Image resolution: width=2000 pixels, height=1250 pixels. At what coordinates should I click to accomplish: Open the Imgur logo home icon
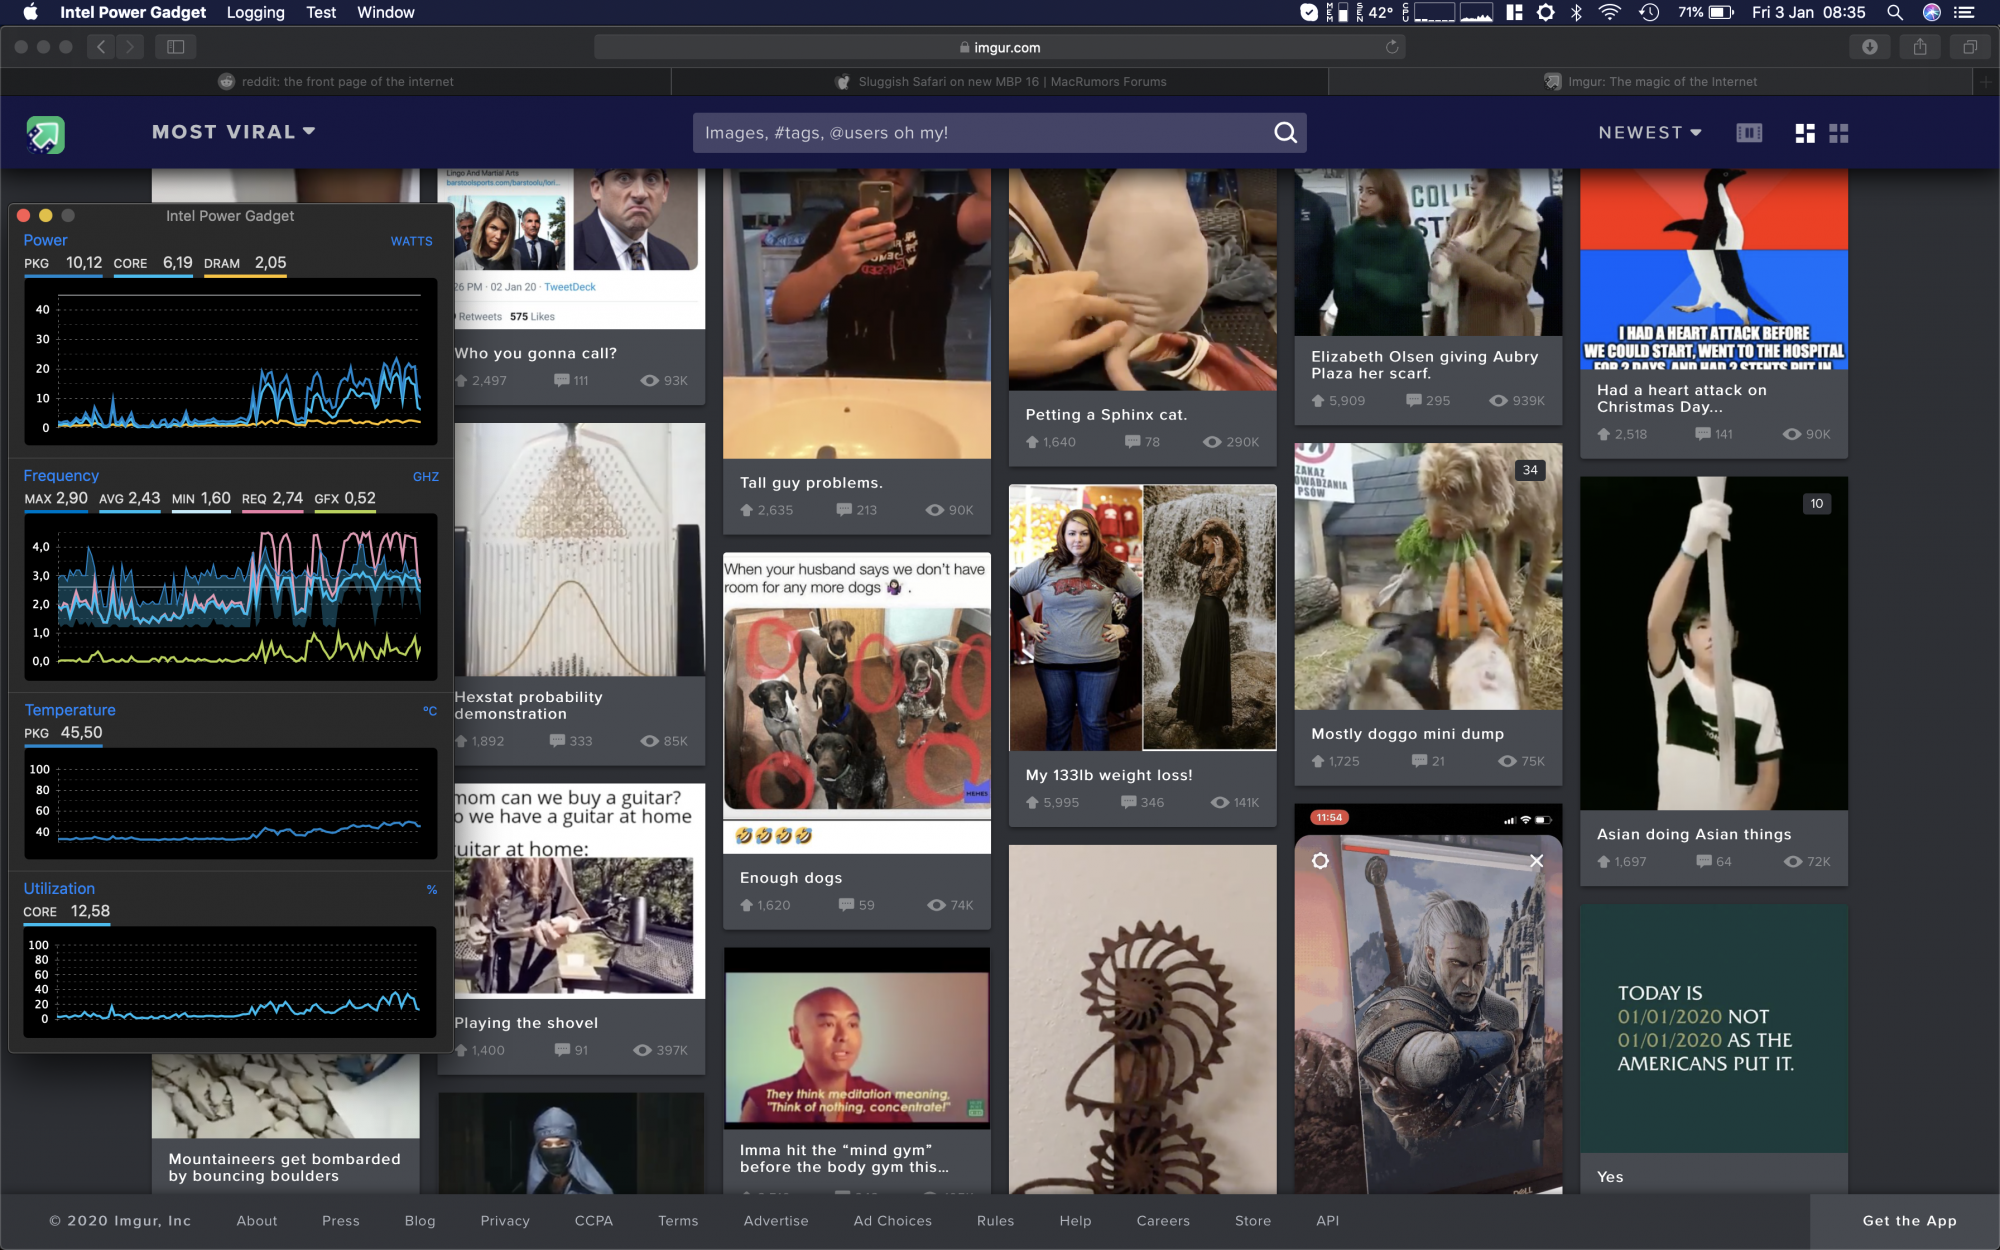coord(45,133)
